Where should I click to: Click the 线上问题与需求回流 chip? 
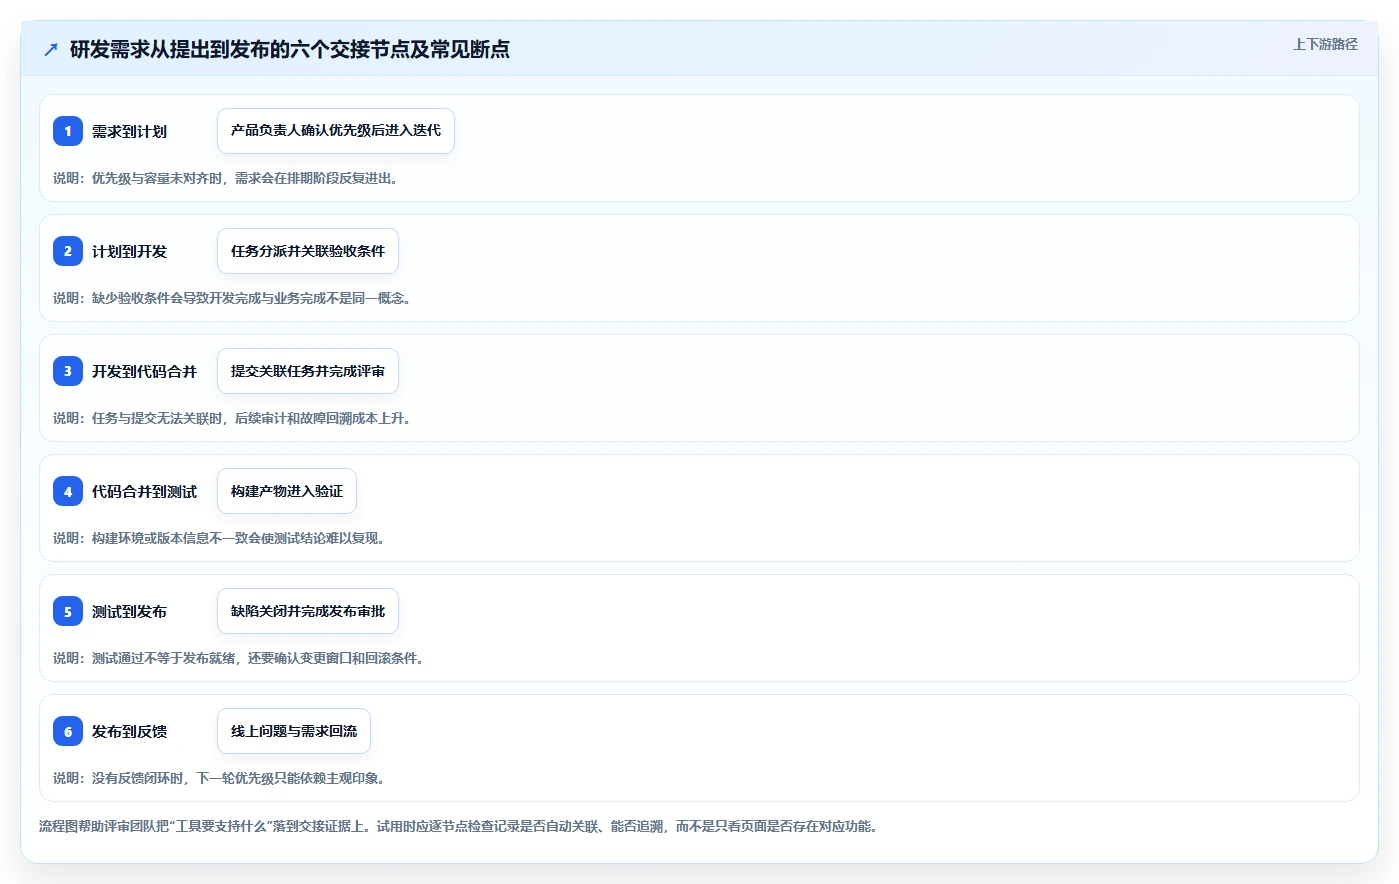coord(294,731)
